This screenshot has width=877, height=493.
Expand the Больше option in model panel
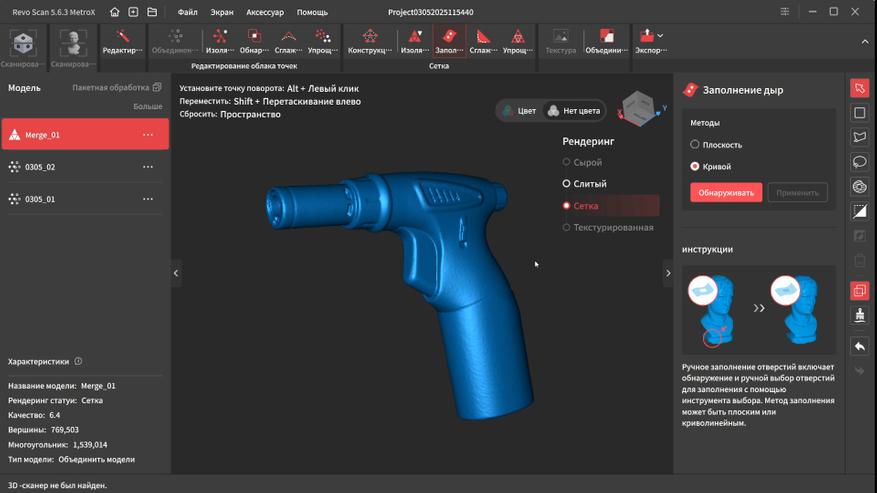click(x=148, y=106)
